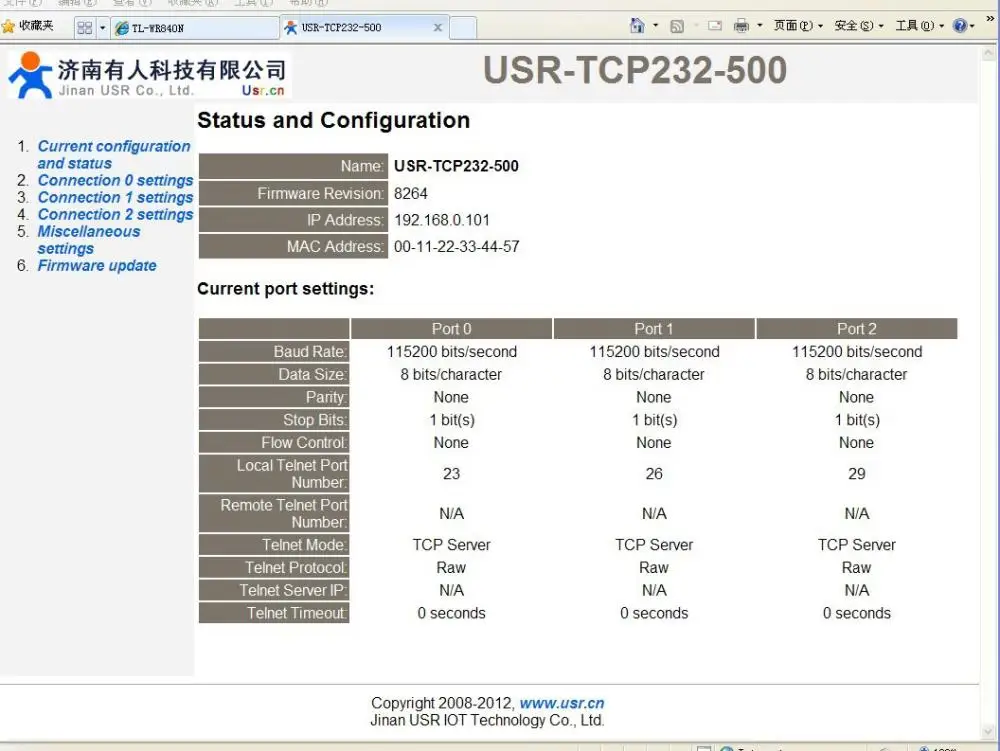1000x751 pixels.
Task: Click the vertical scrollbar down arrow
Action: [x=989, y=731]
